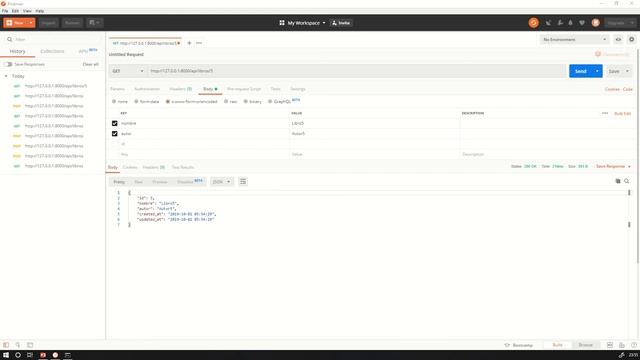
Task: Click Clear all in History
Action: (91, 64)
